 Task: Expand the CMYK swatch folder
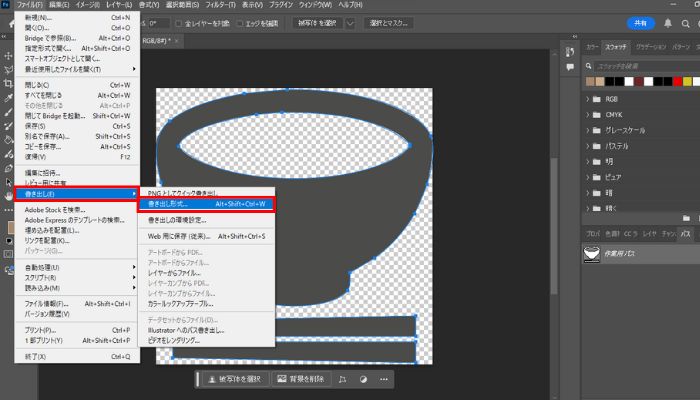pyautogui.click(x=588, y=115)
